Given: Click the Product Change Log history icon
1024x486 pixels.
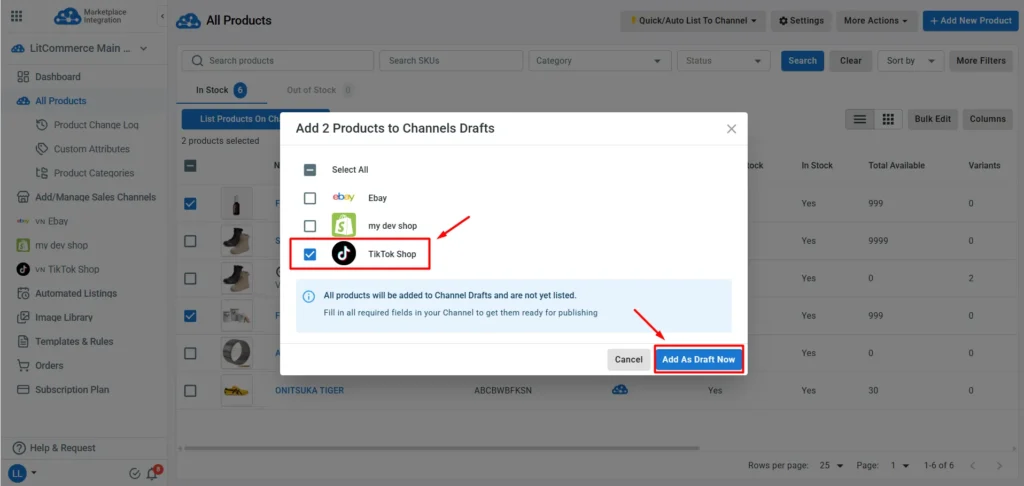Looking at the screenshot, I should pyautogui.click(x=42, y=125).
